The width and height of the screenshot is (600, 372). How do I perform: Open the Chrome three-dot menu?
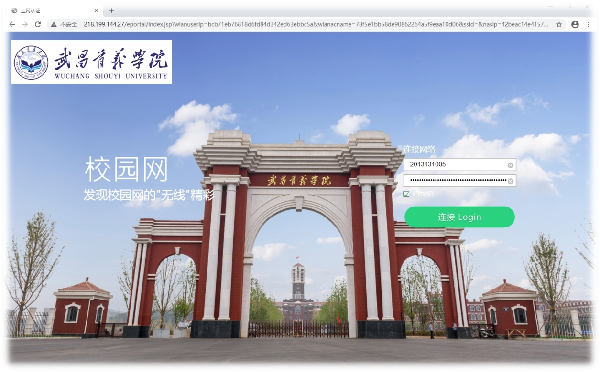click(588, 24)
